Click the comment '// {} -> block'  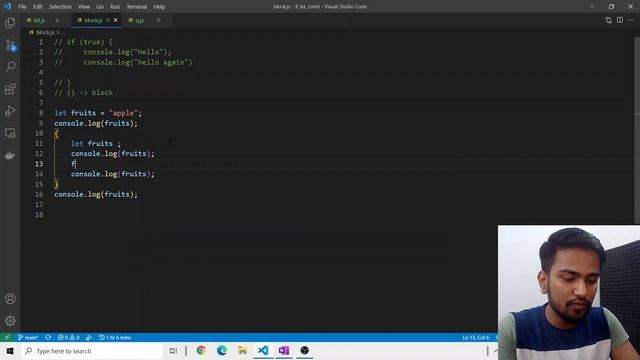pyautogui.click(x=83, y=93)
